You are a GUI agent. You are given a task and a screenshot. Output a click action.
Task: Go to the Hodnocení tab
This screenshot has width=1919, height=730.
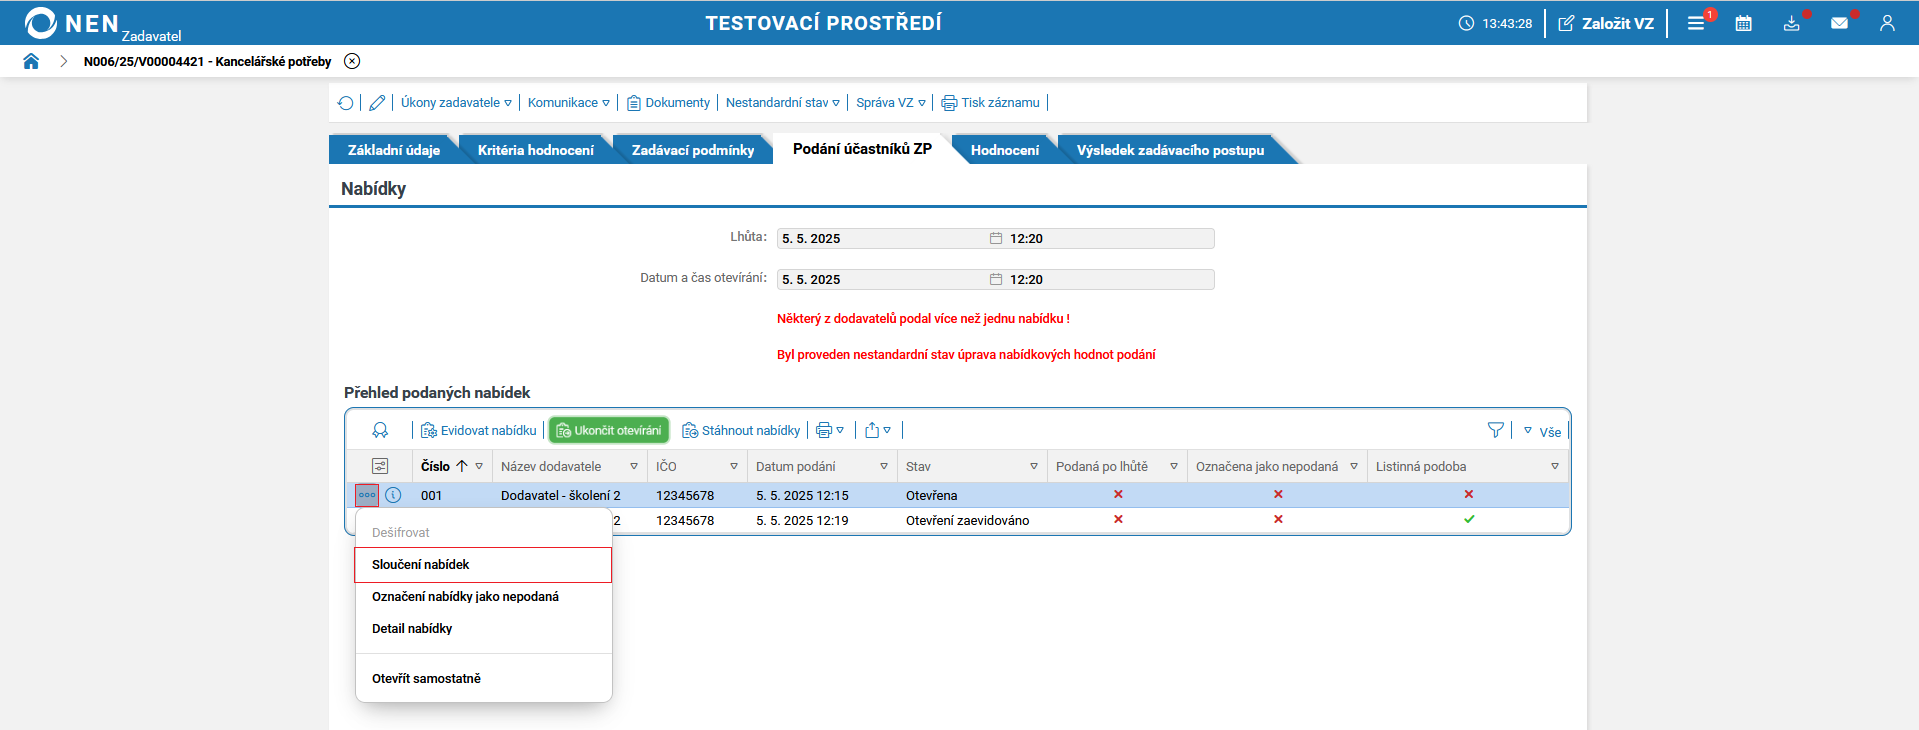point(1004,150)
